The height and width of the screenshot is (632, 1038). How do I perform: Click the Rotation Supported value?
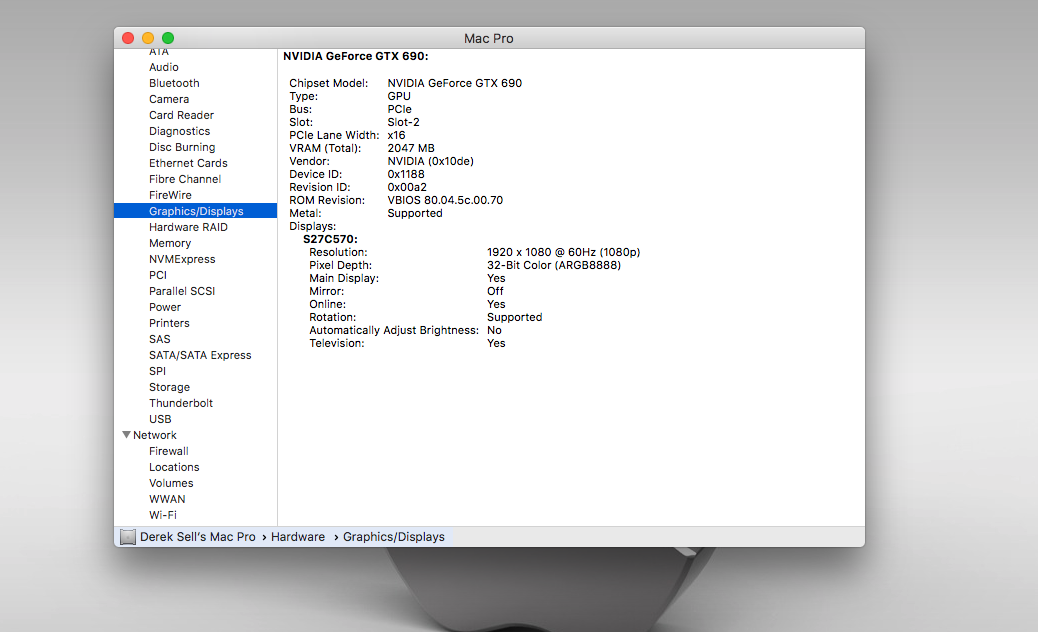[x=514, y=317]
